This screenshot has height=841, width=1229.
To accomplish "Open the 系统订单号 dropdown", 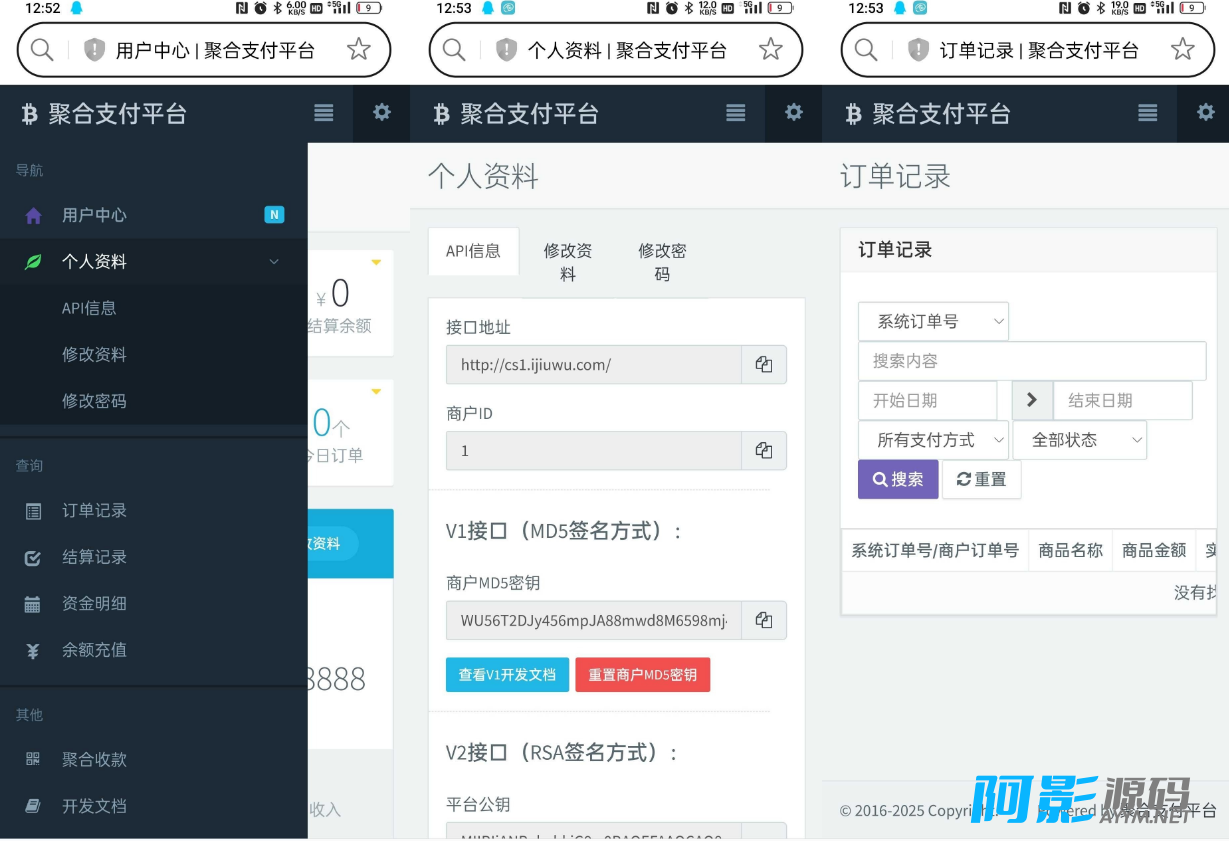I will (x=933, y=322).
